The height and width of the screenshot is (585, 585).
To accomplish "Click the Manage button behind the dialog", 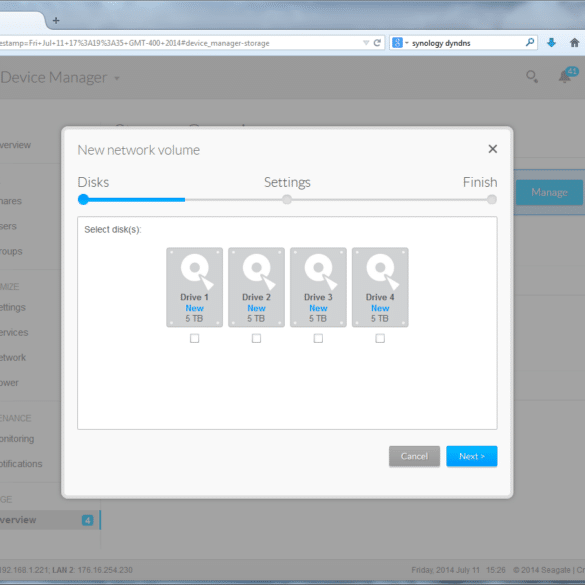I will pos(549,193).
